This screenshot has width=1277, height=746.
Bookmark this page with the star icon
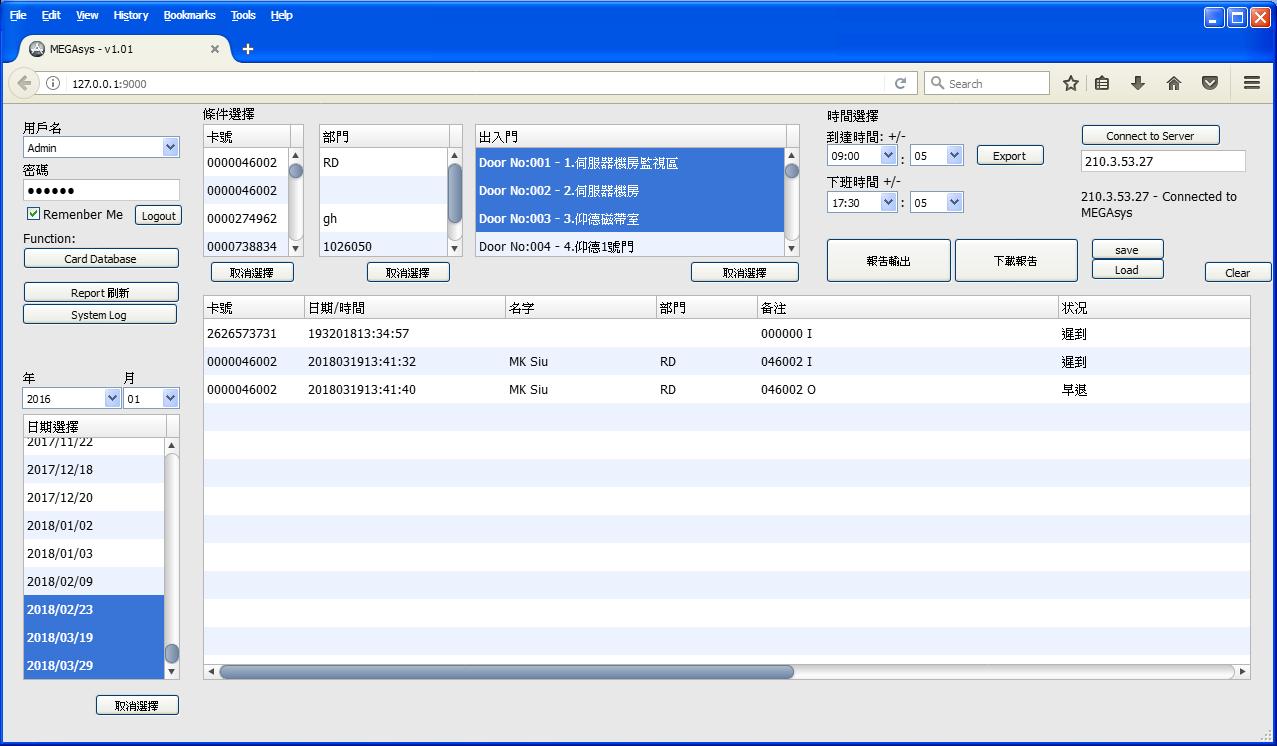pos(1070,84)
